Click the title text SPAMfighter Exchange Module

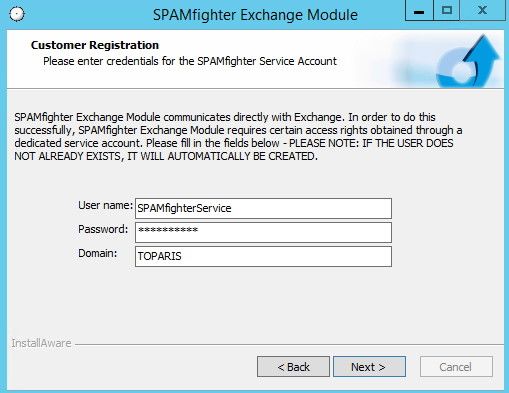point(255,15)
